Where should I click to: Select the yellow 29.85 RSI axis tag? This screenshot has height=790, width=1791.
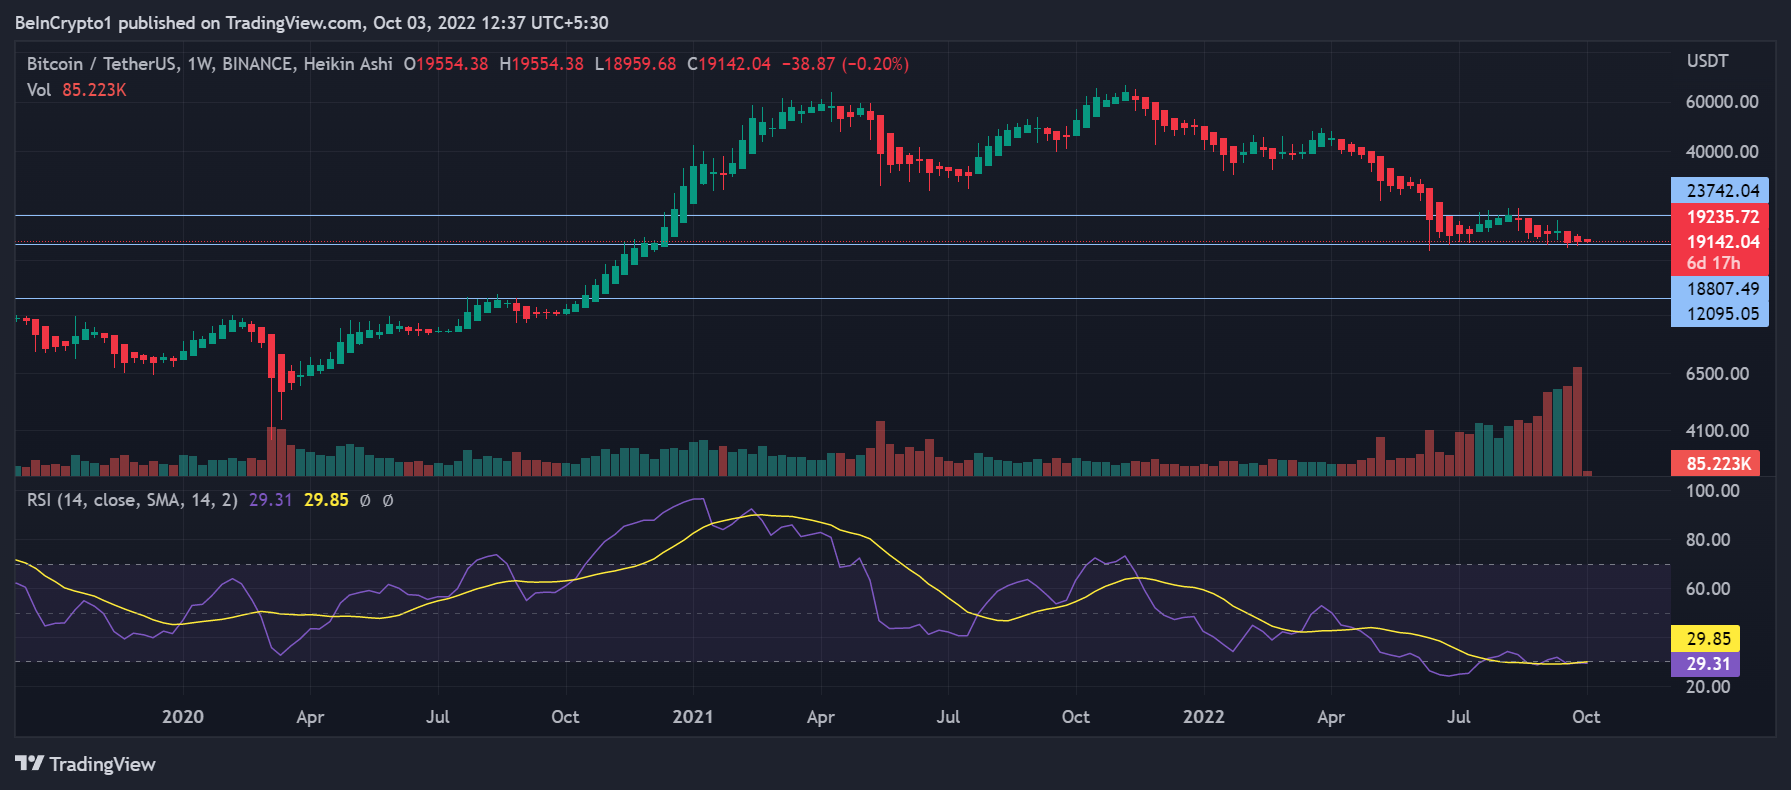point(1706,638)
